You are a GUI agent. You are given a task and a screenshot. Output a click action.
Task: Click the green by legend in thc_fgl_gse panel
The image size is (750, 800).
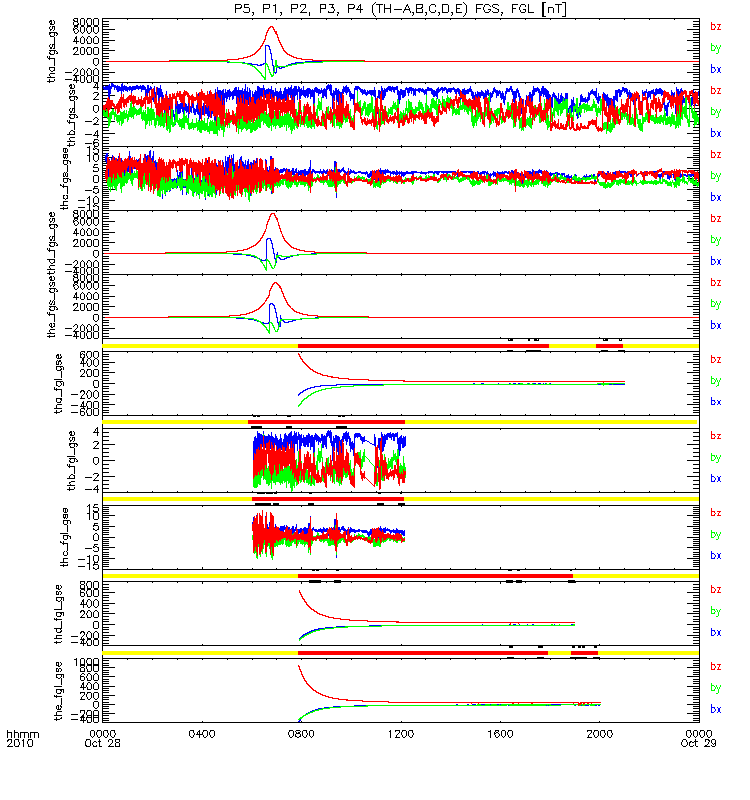(716, 535)
